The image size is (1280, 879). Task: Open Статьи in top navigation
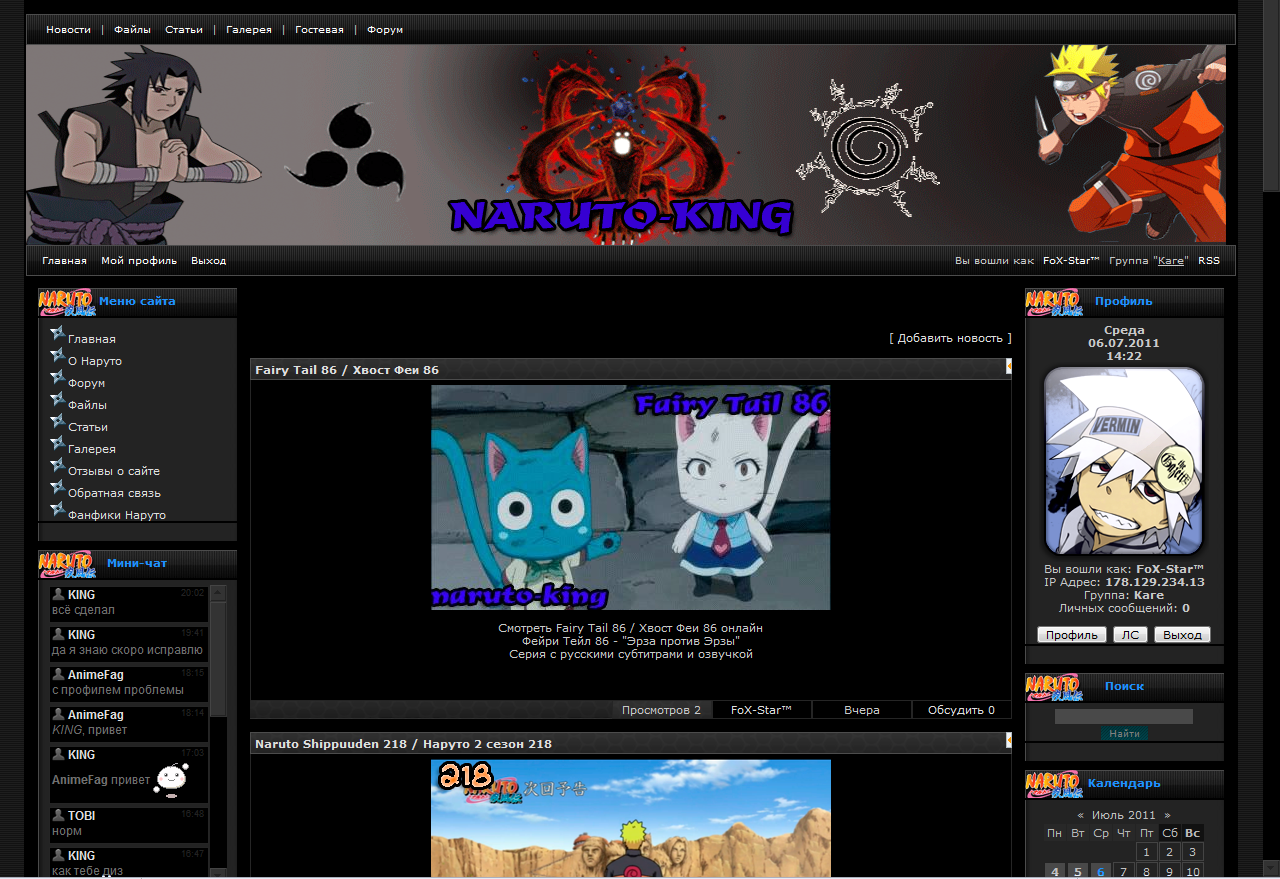(184, 30)
